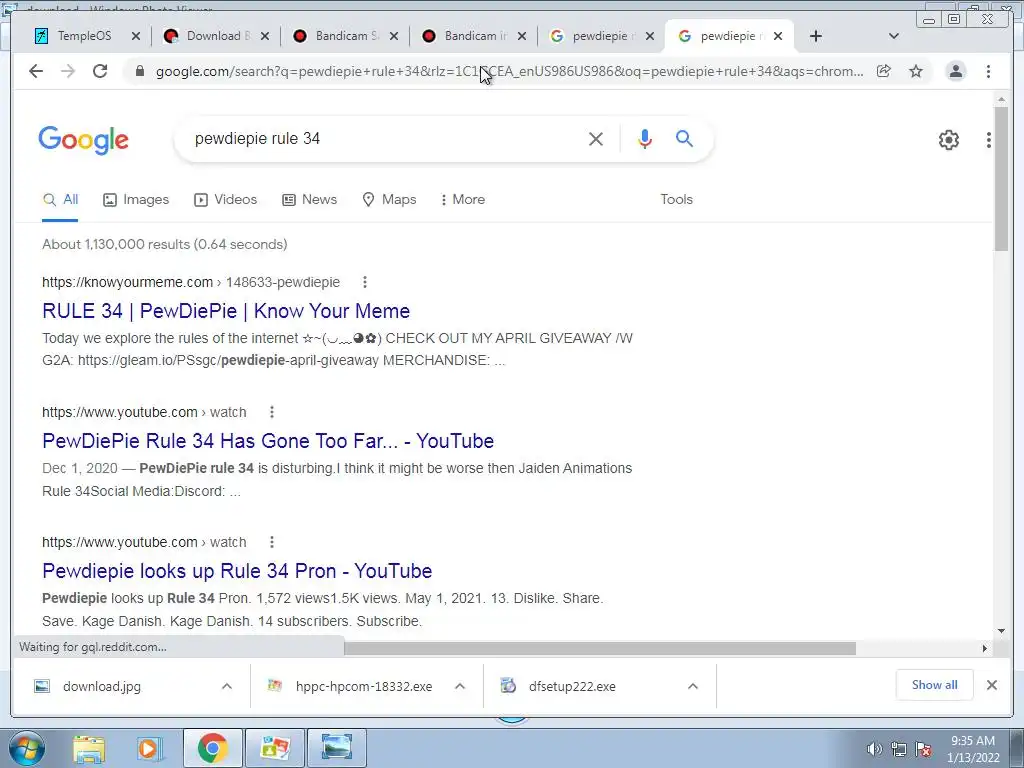The height and width of the screenshot is (768, 1024).
Task: Open options for Rule 34 Pron result
Action: (x=272, y=542)
